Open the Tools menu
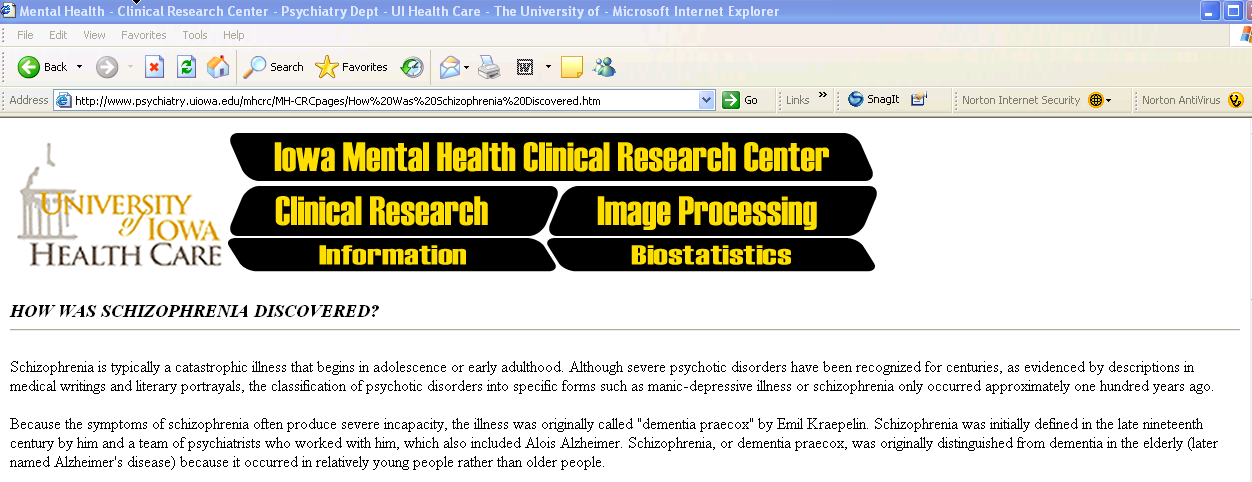 pos(195,35)
